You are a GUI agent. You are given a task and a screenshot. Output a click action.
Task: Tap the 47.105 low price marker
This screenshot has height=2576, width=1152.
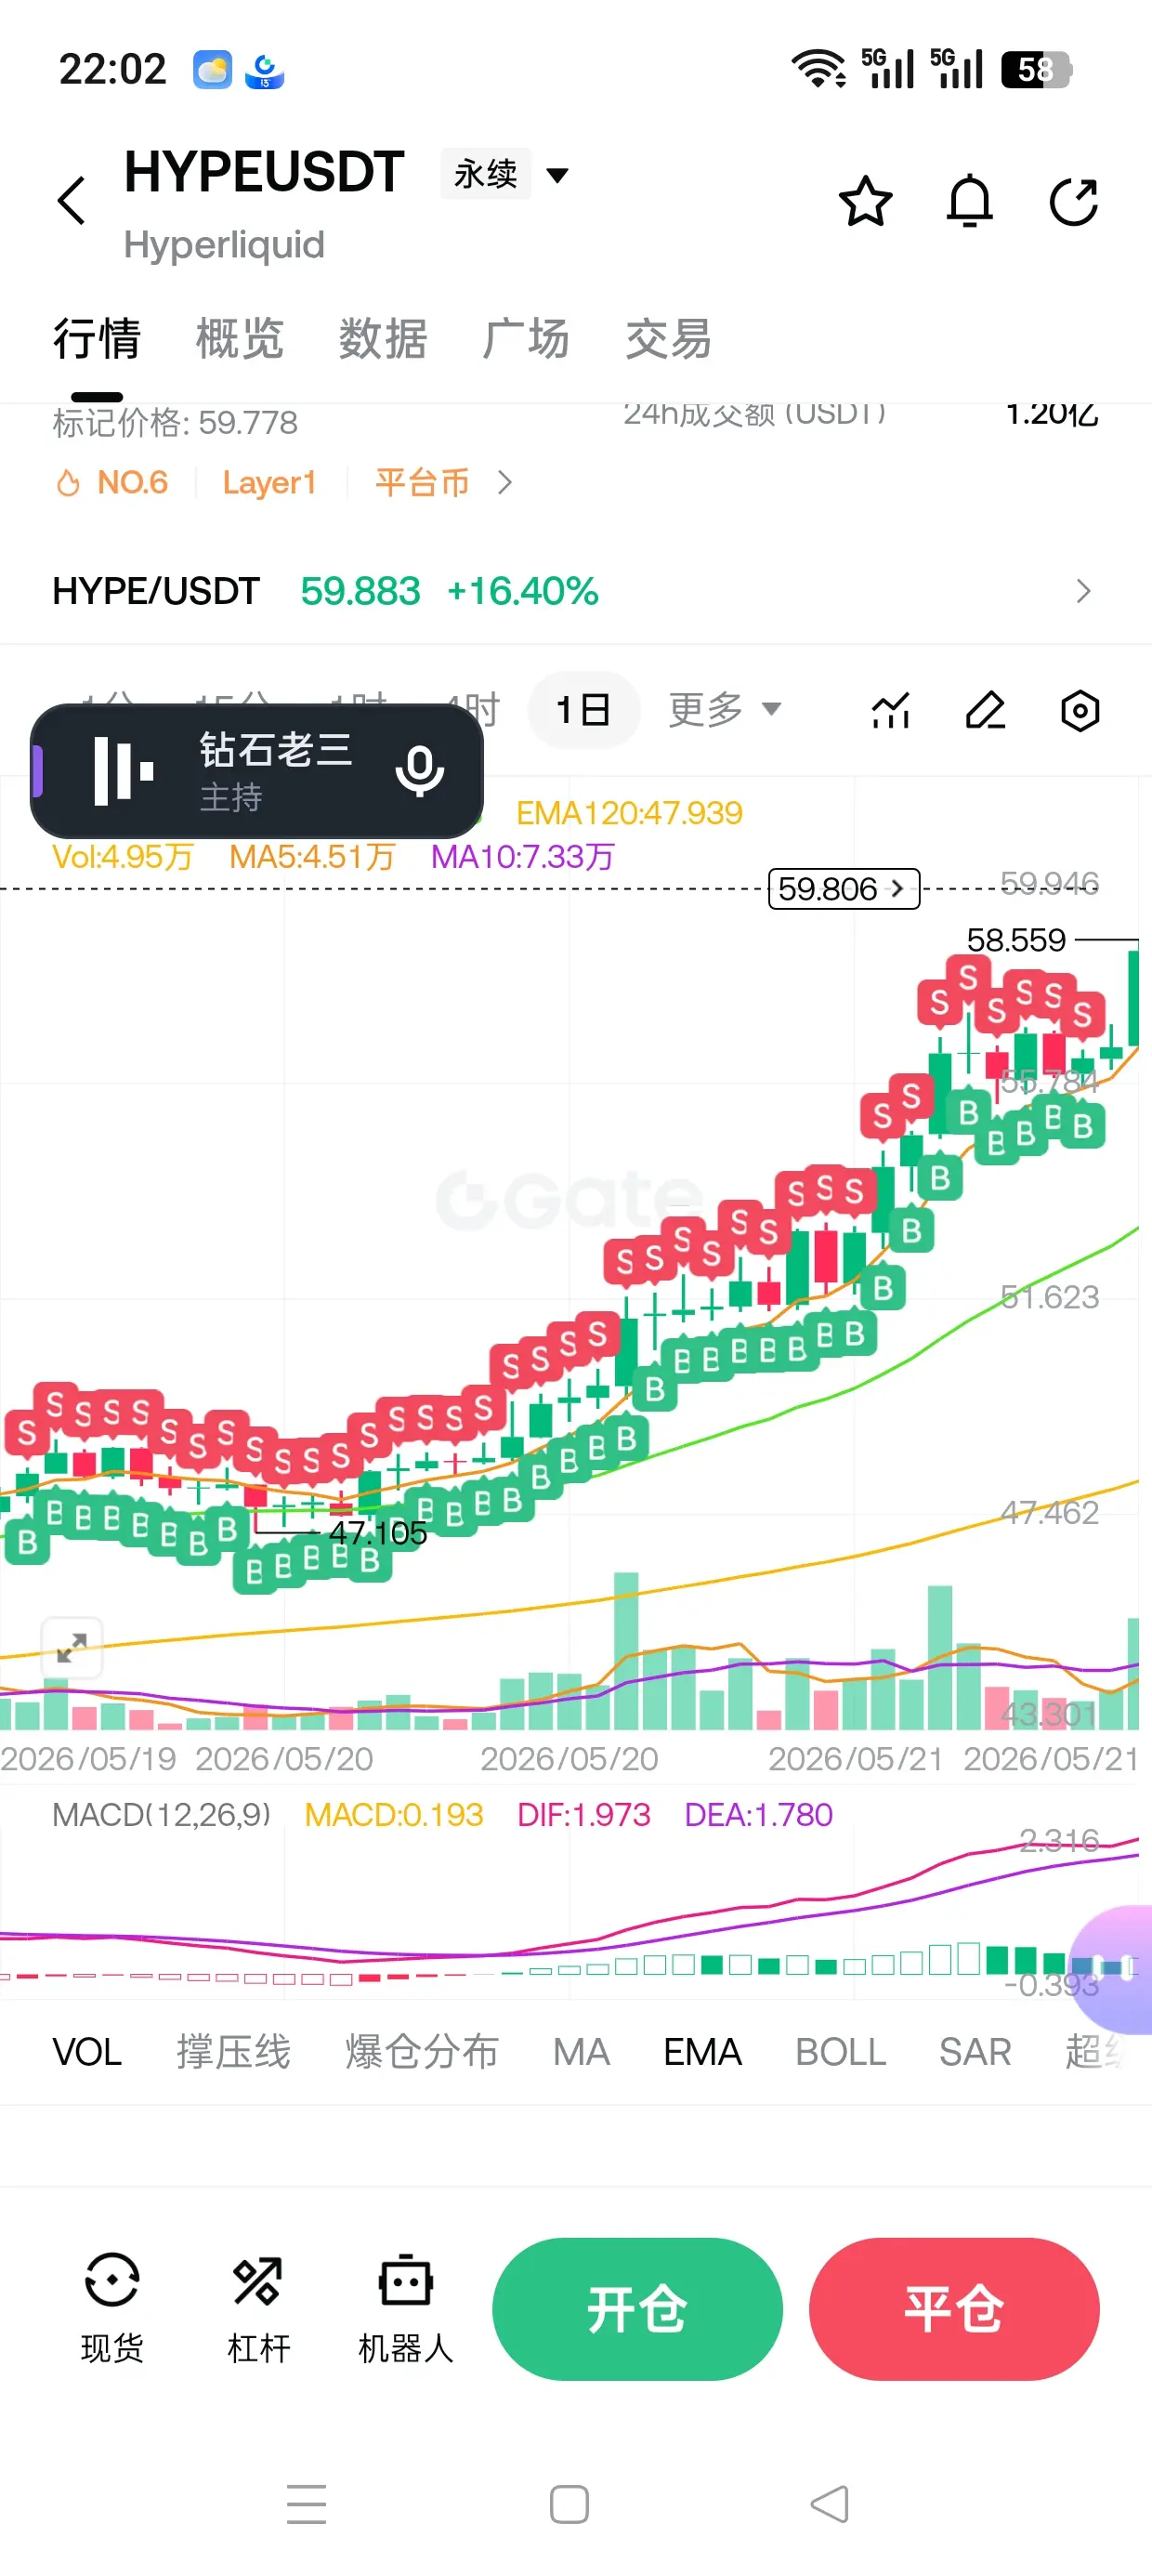[x=378, y=1533]
